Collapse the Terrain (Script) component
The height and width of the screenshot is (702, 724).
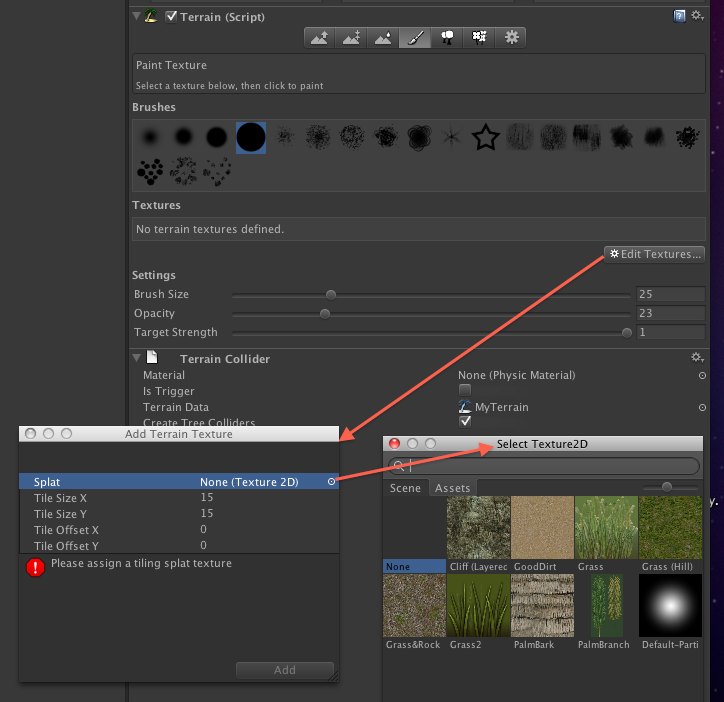[136, 16]
